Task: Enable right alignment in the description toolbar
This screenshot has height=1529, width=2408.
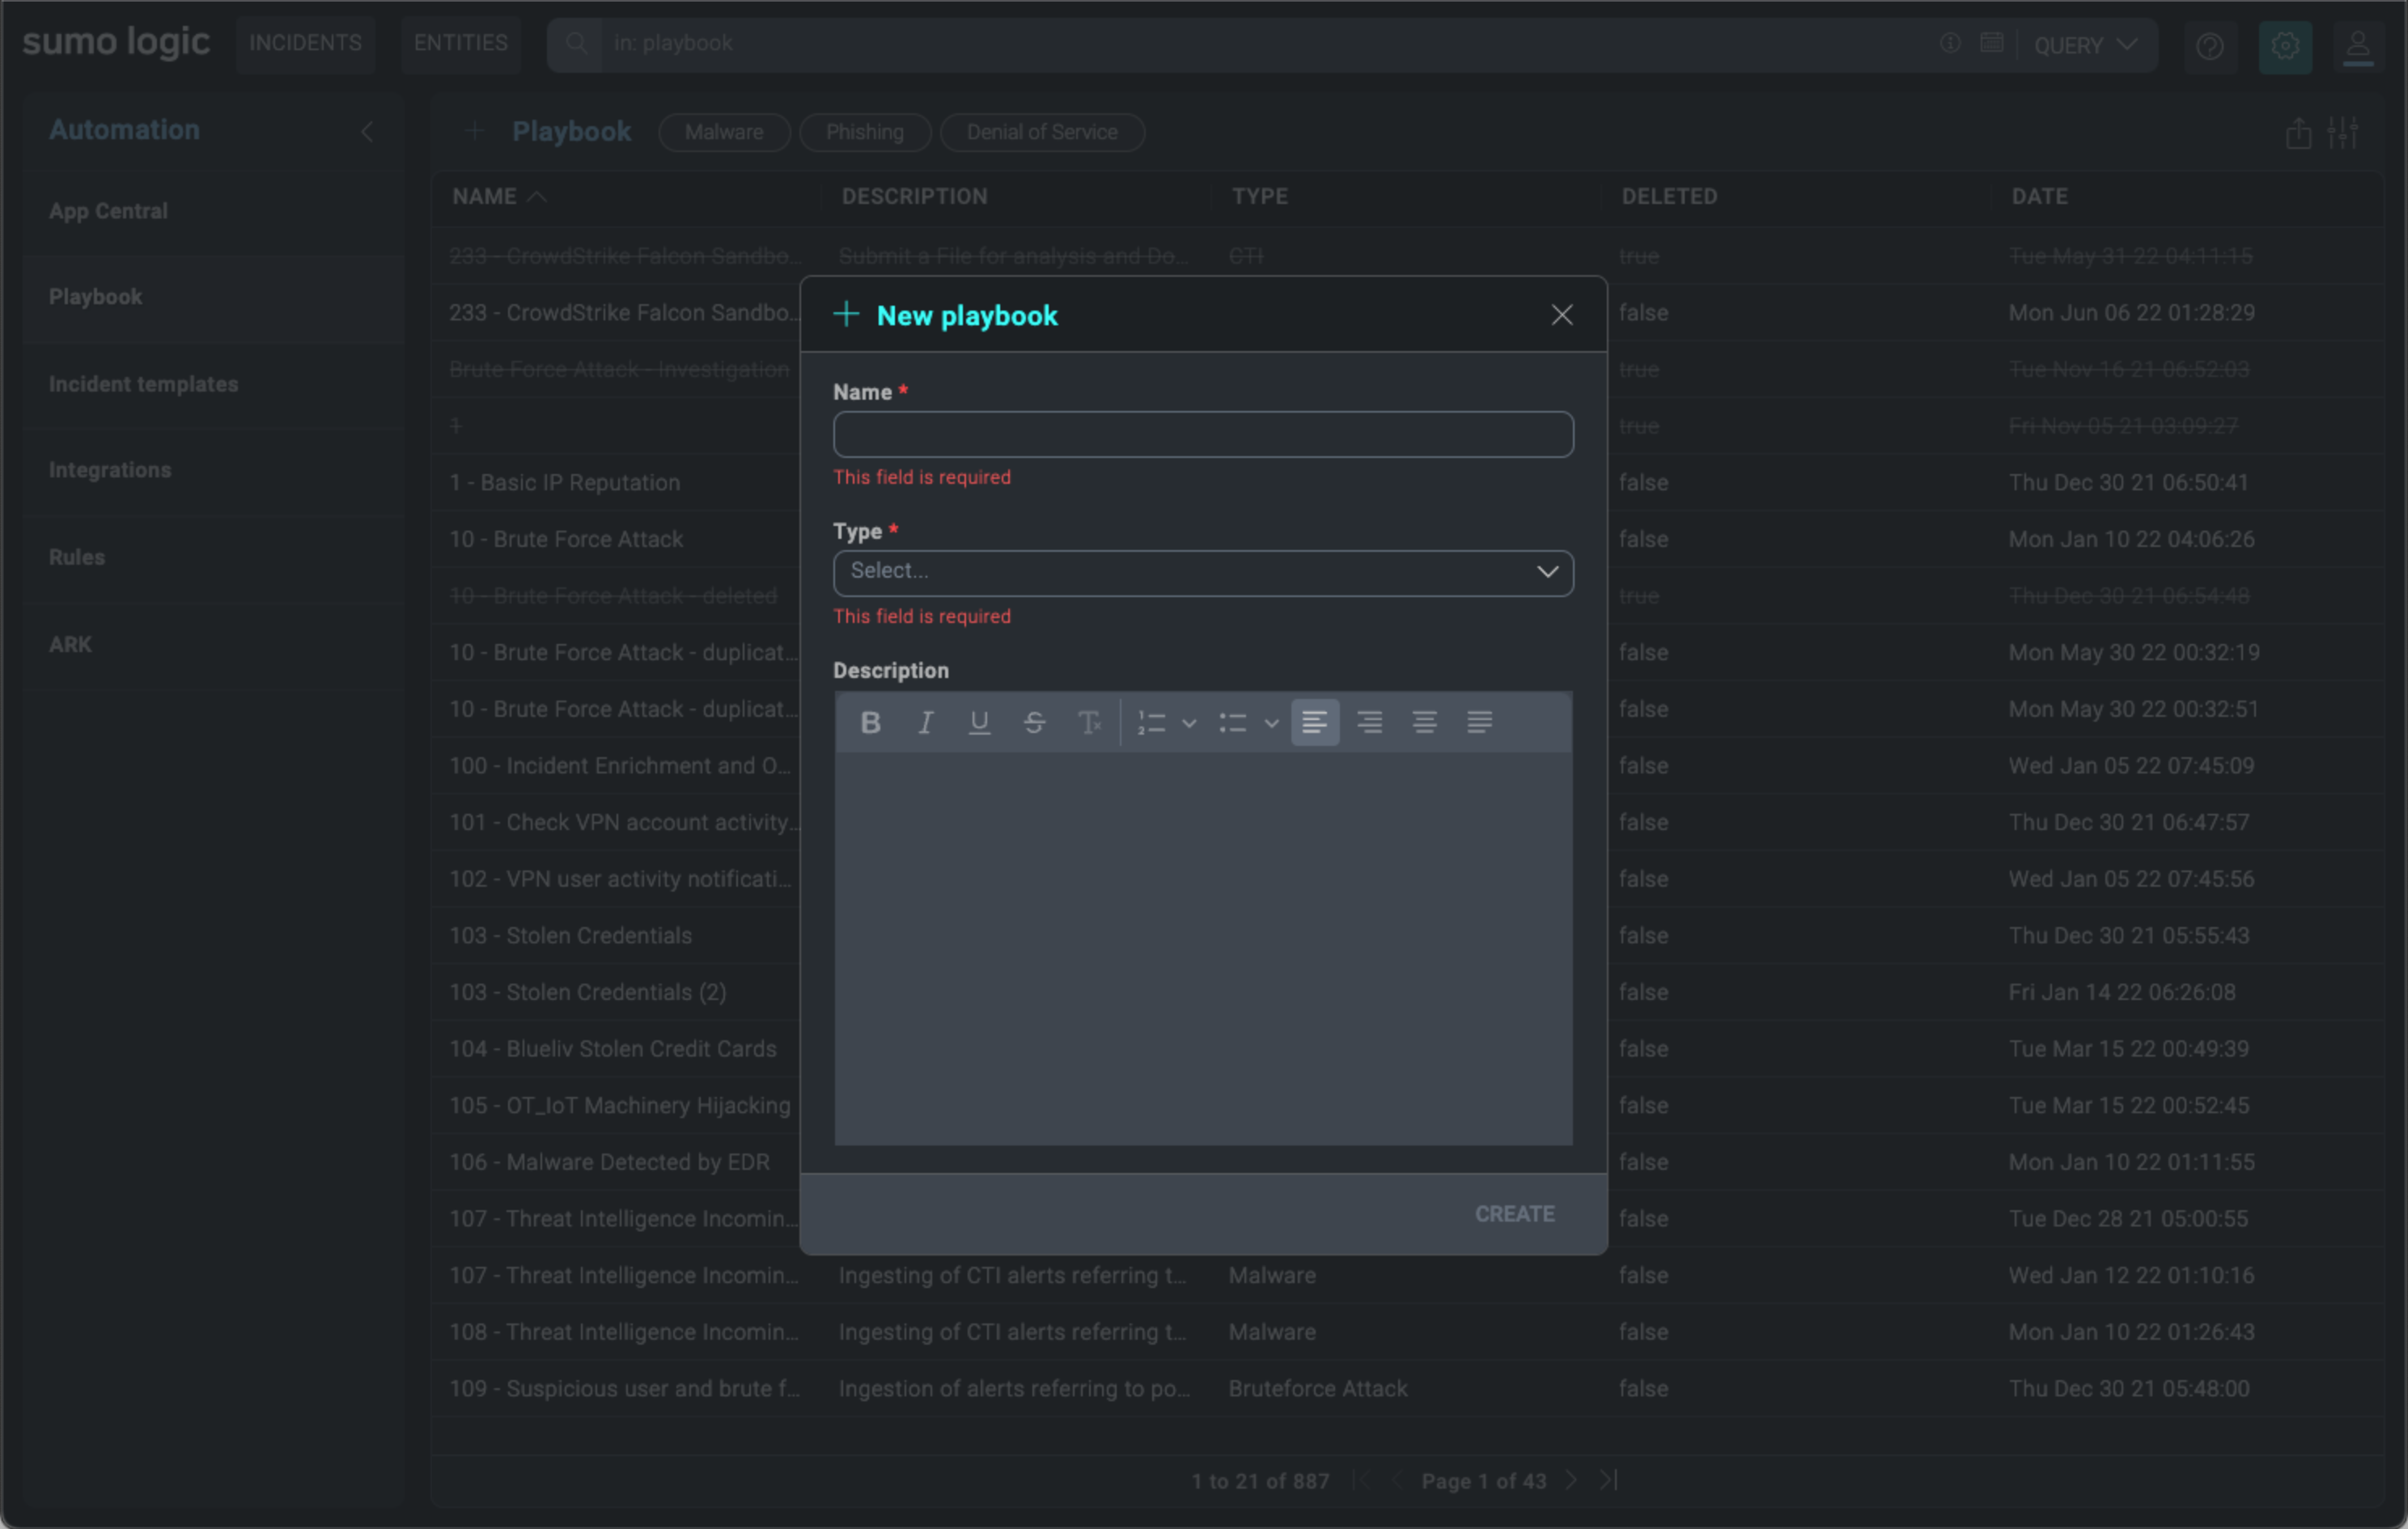Action: coord(1424,722)
